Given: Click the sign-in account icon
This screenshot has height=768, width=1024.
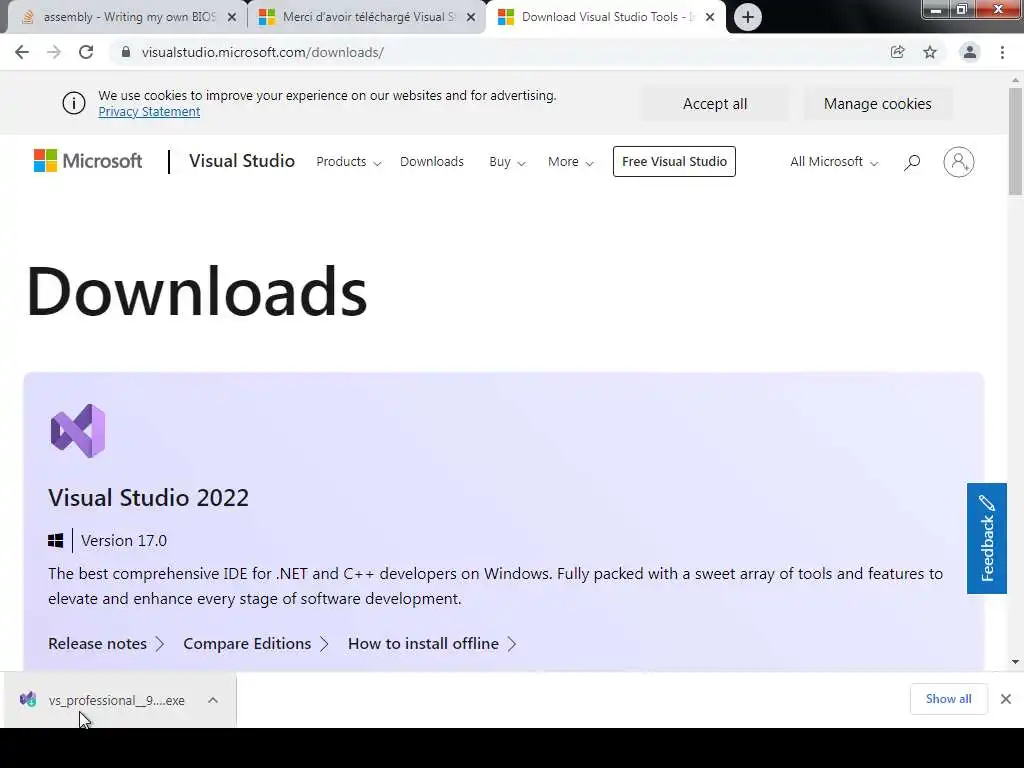Looking at the screenshot, I should coord(959,162).
